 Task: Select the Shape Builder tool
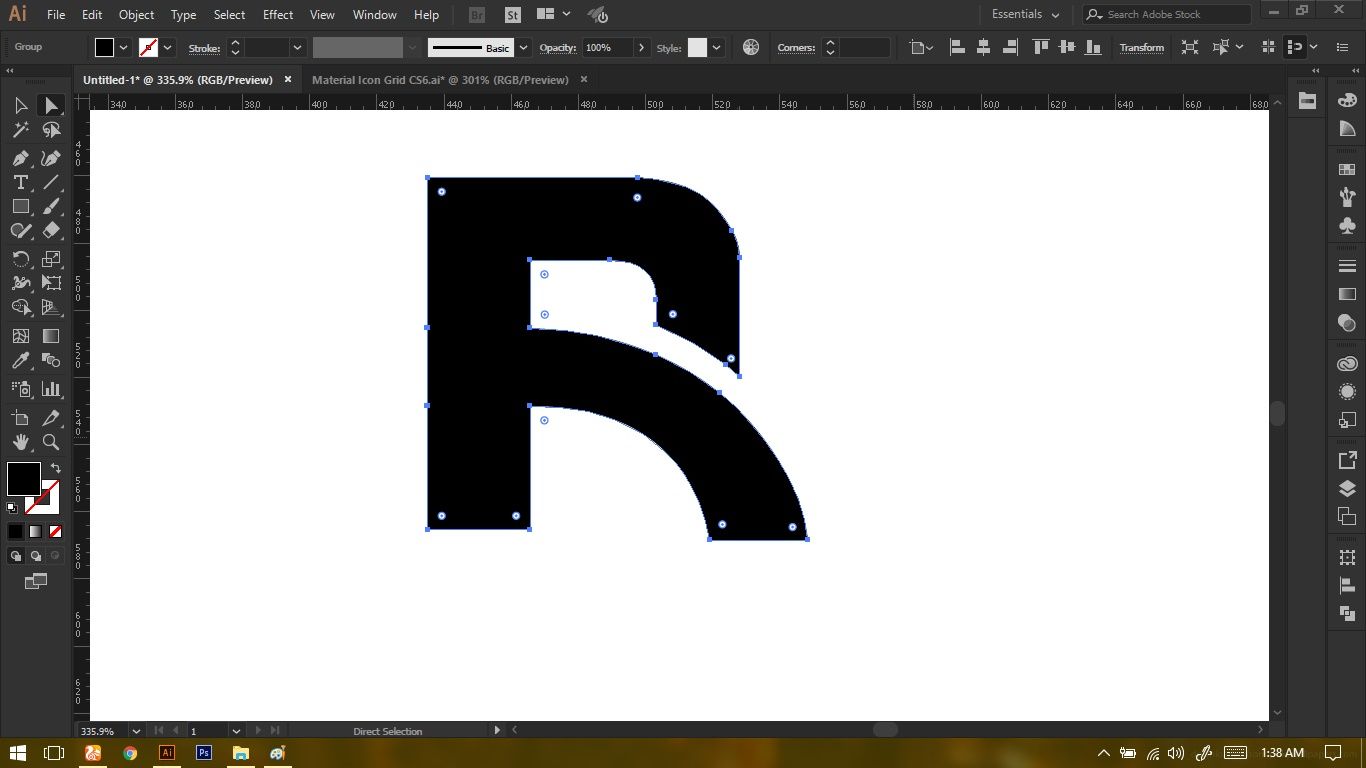[x=20, y=308]
